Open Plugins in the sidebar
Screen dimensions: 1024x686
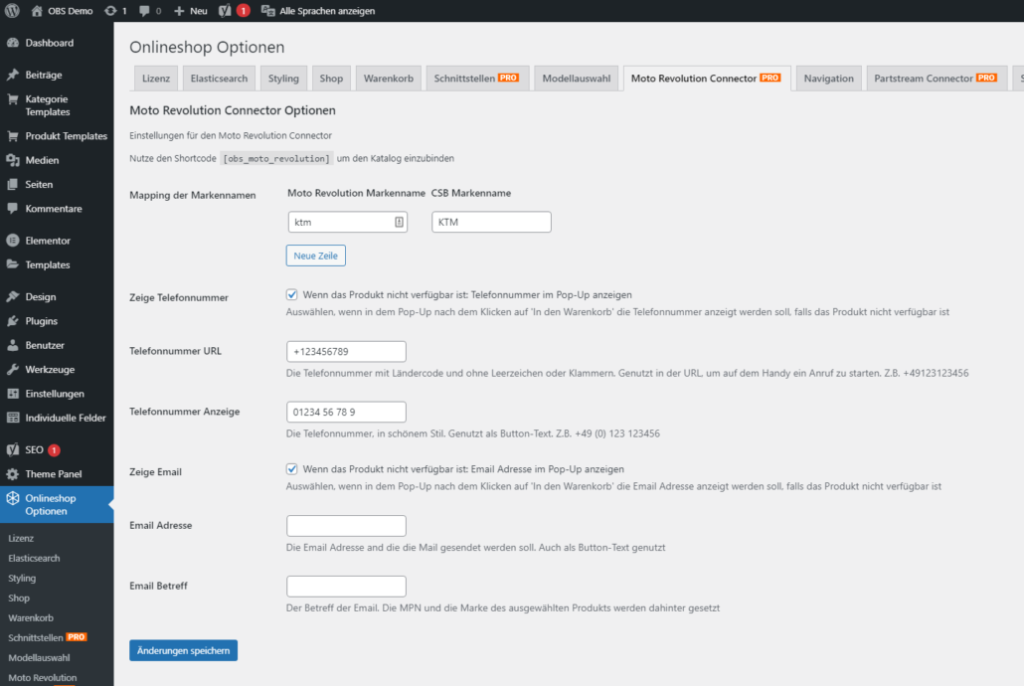(x=41, y=321)
